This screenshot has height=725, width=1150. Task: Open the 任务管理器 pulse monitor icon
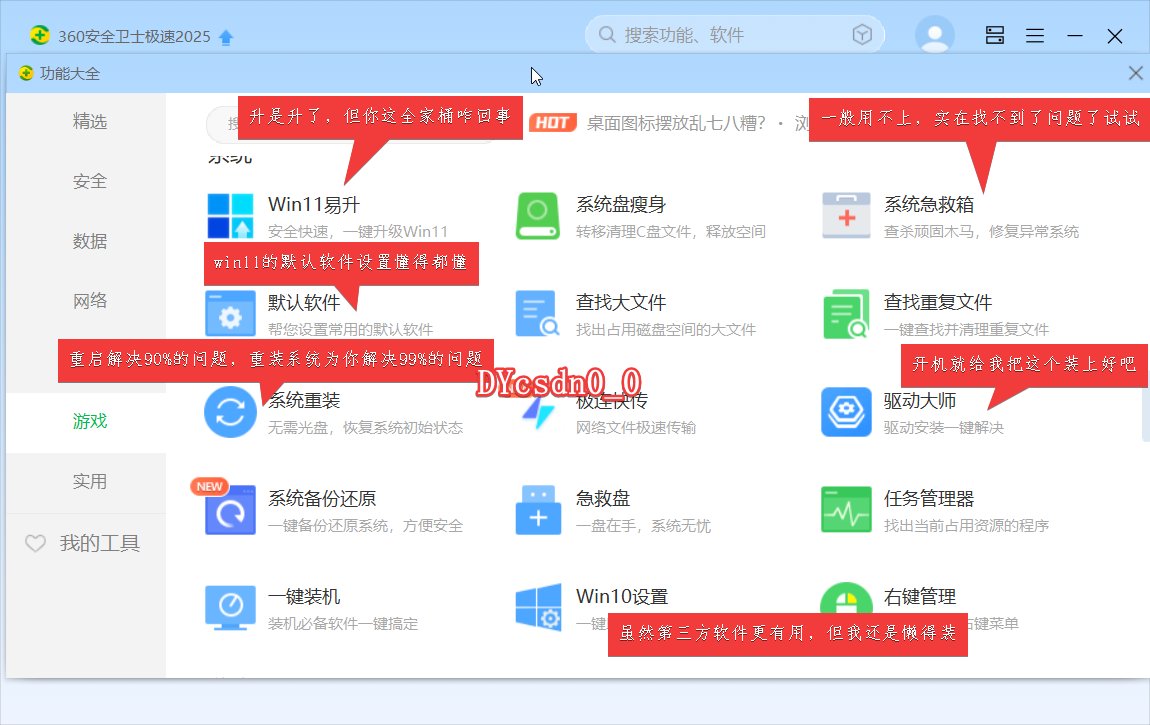(846, 509)
